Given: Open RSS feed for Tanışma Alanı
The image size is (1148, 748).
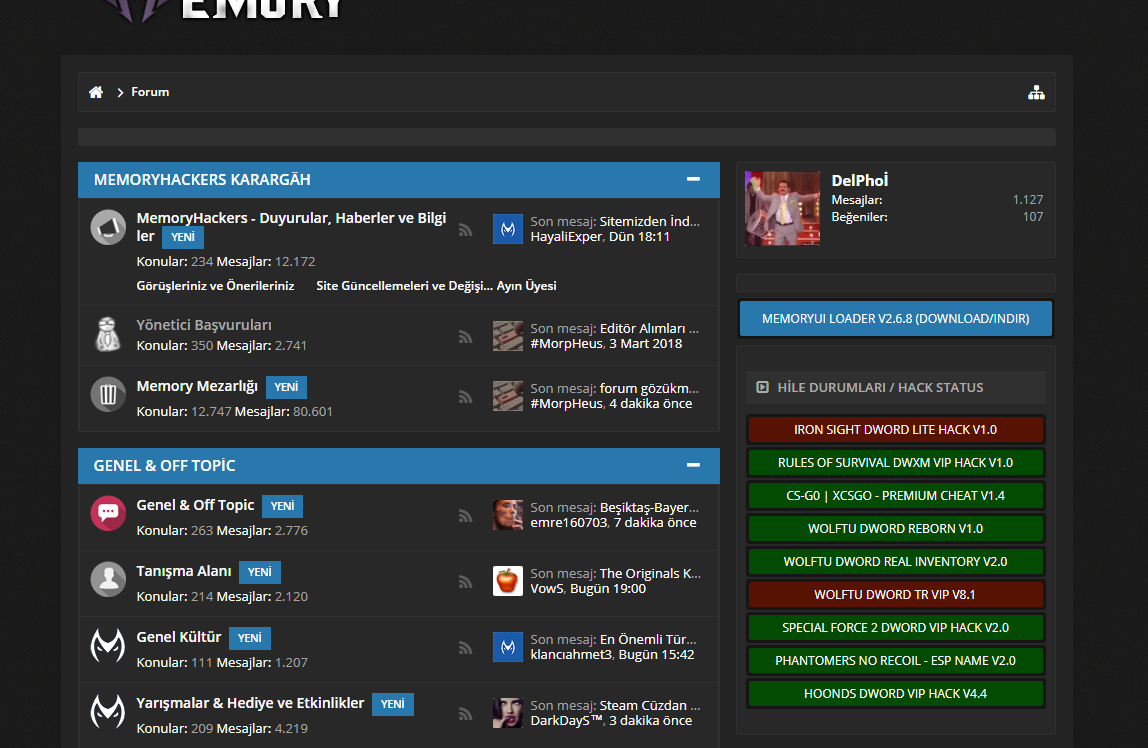Looking at the screenshot, I should click(x=465, y=582).
